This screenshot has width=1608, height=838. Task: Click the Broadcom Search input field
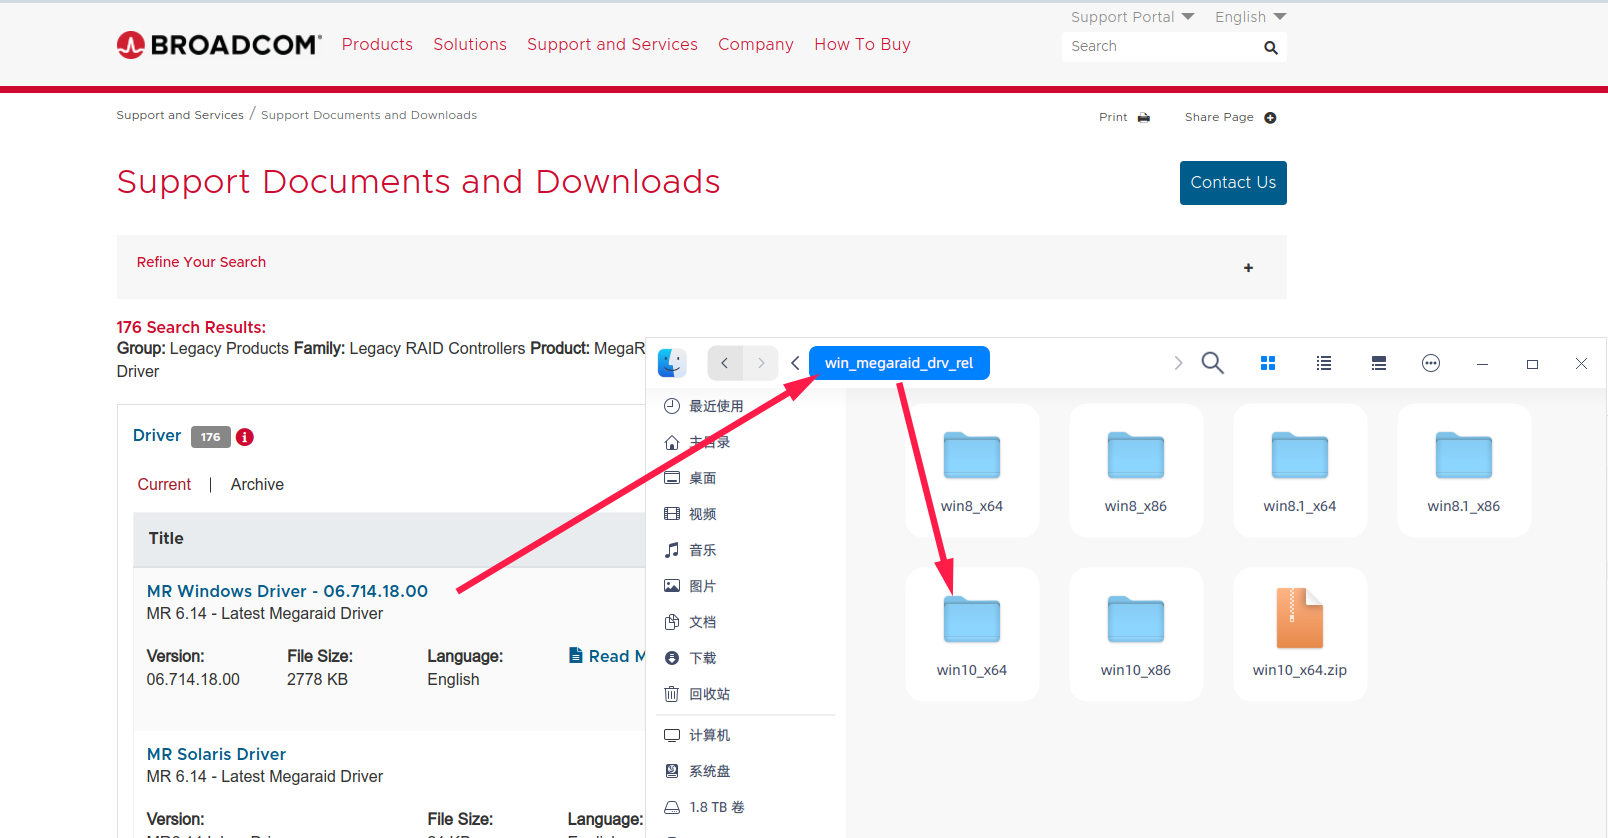point(1160,46)
